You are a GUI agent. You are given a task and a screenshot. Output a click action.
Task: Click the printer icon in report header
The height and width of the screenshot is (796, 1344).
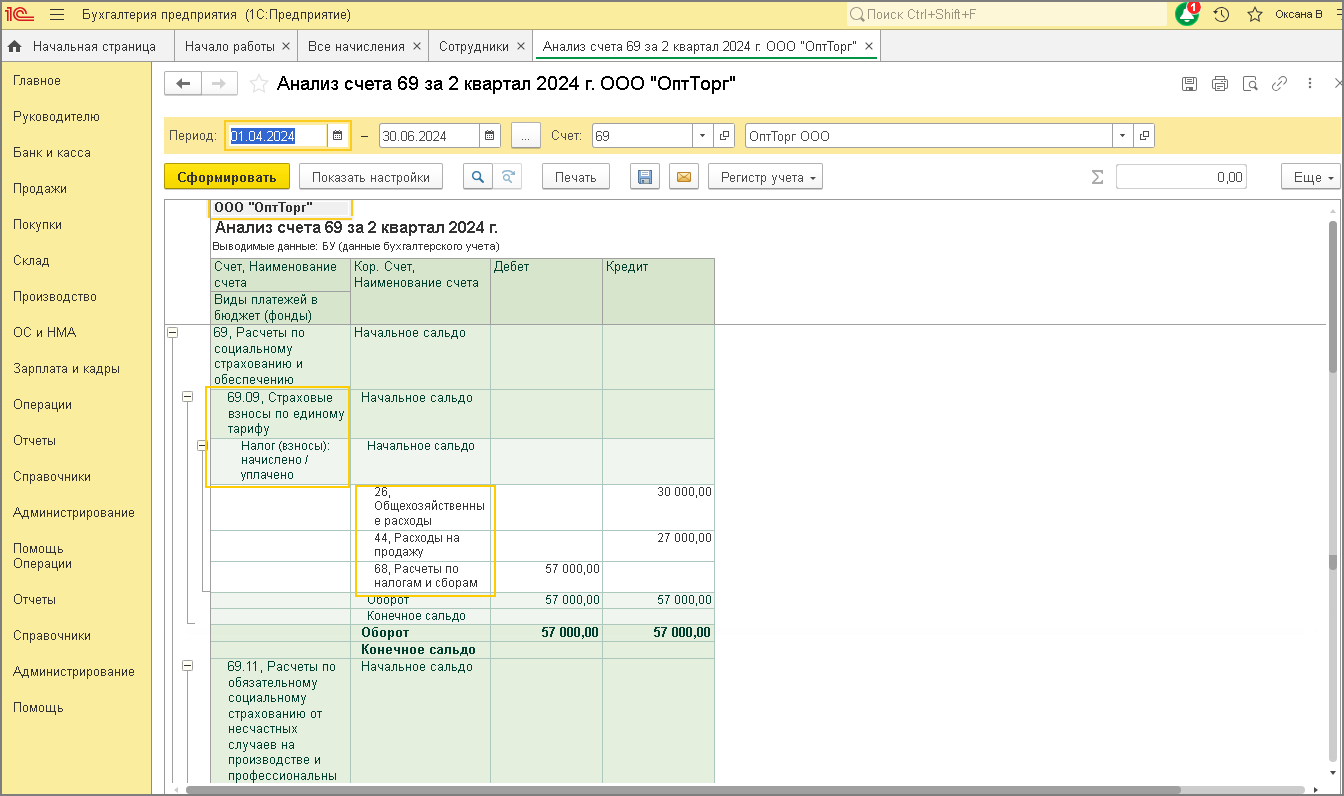[x=1219, y=84]
